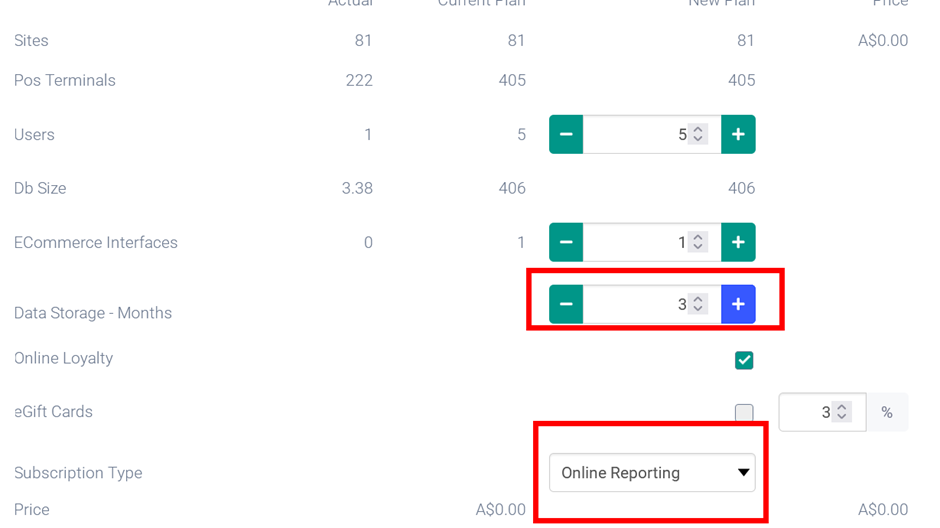940x528 pixels.
Task: Open the Subscription Type dropdown
Action: click(x=652, y=473)
